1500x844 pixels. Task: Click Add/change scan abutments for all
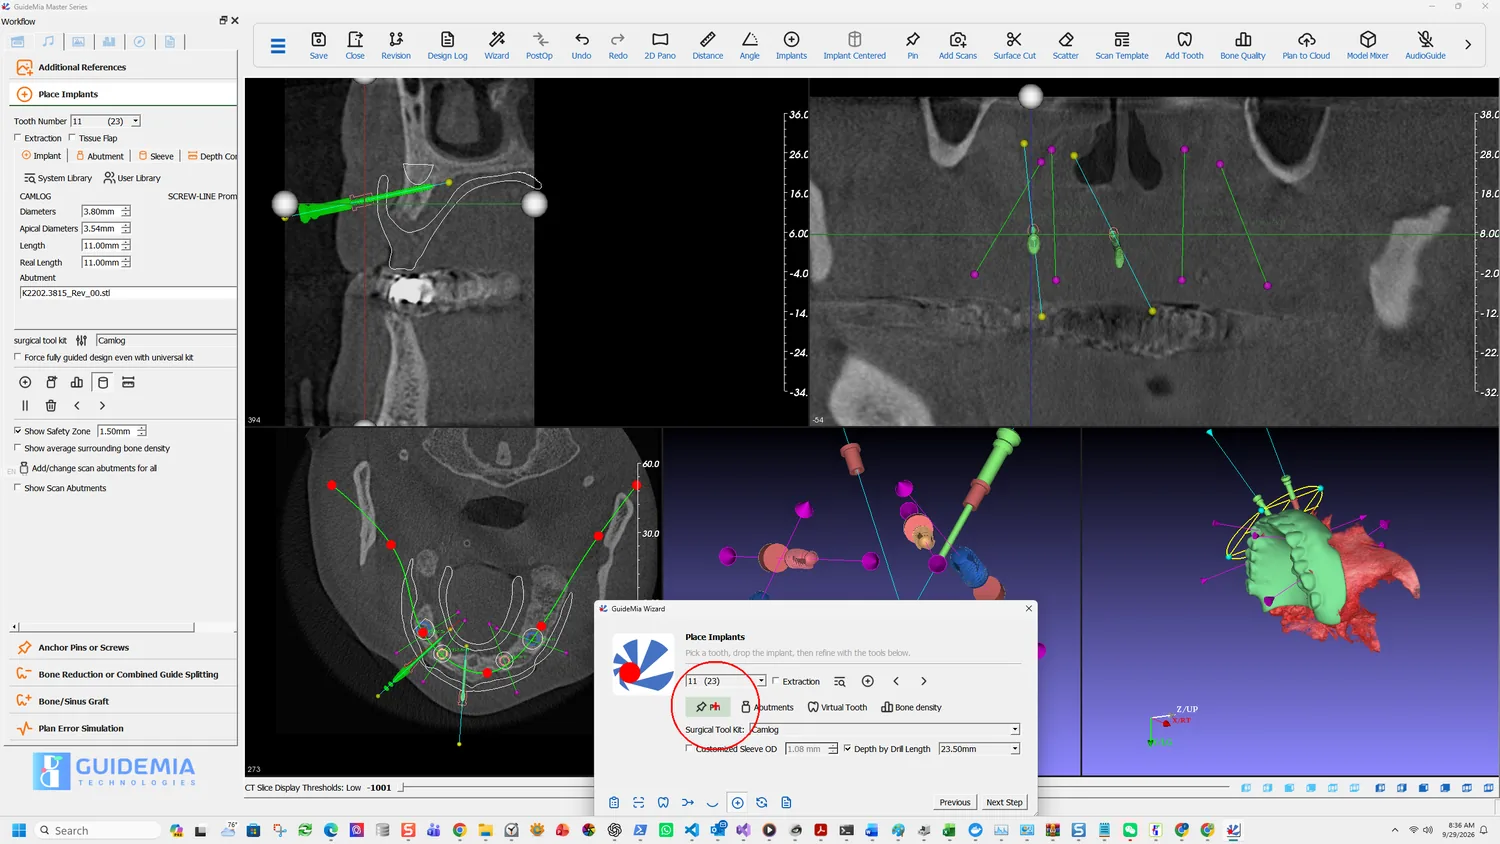coord(88,468)
